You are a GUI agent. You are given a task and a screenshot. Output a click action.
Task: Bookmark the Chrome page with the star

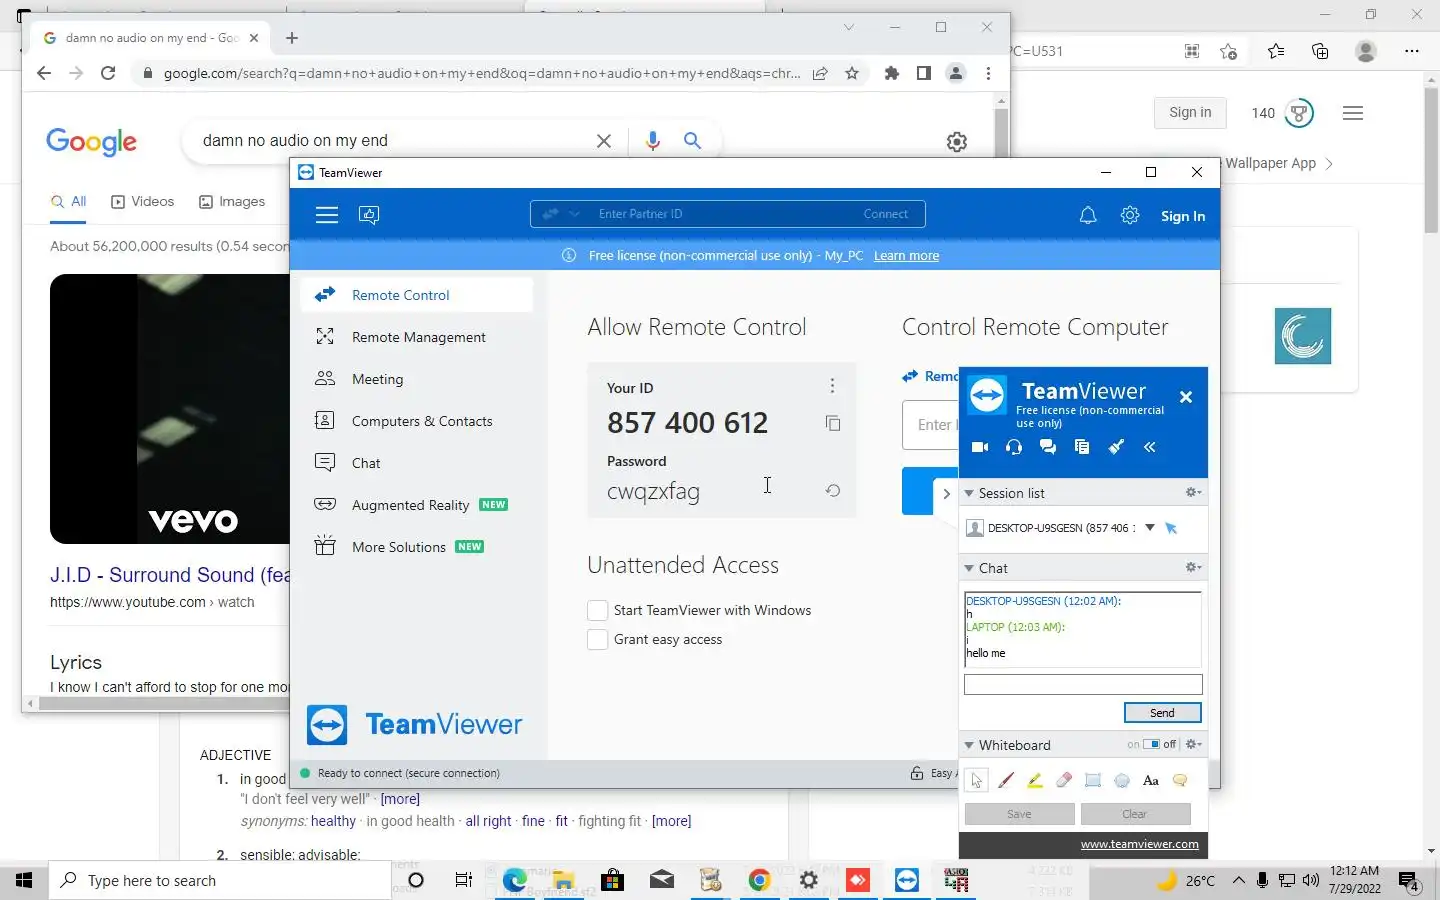pyautogui.click(x=852, y=73)
